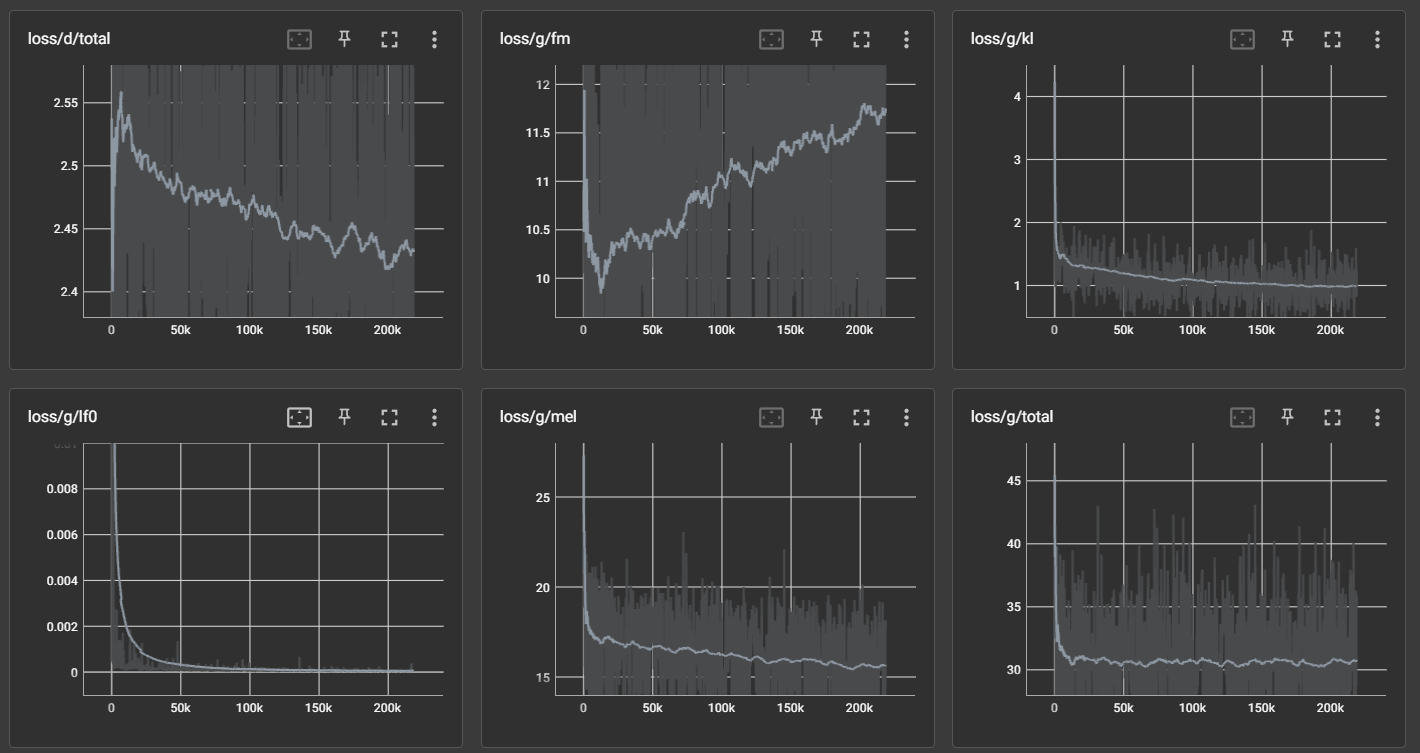Fit domain to data in loss/g/mel chart
1420x753 pixels.
point(771,417)
